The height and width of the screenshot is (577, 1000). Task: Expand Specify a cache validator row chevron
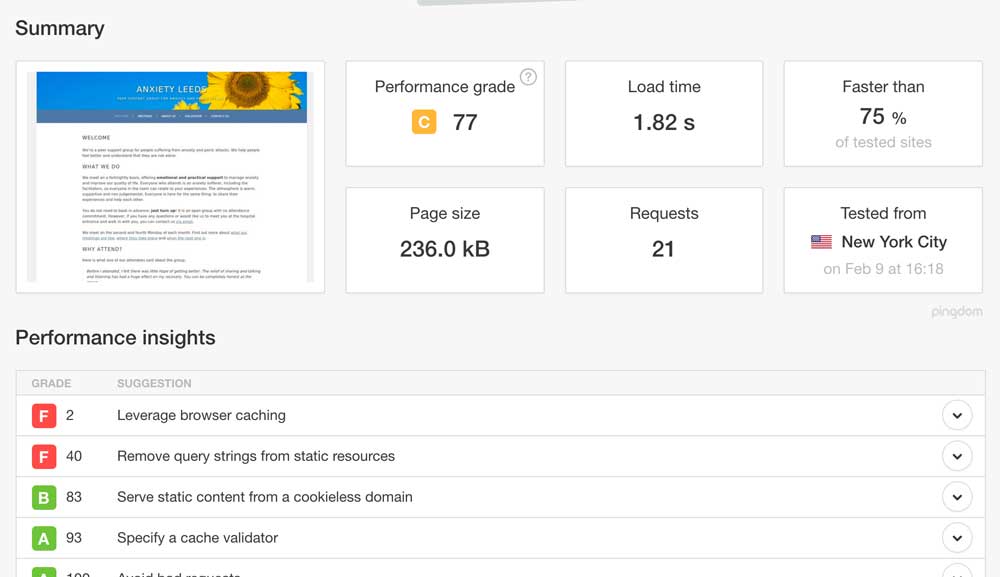pos(957,538)
